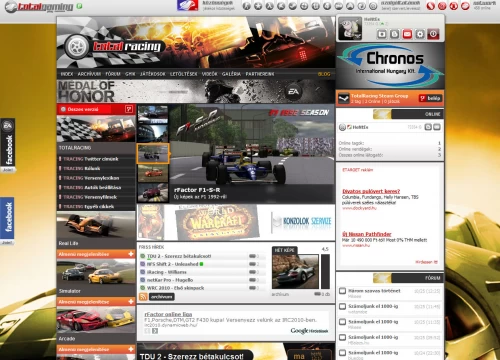The width and height of the screenshot is (500, 360).
Task: Open TRACING Versenylexikon sidebar link
Action: pos(91,178)
